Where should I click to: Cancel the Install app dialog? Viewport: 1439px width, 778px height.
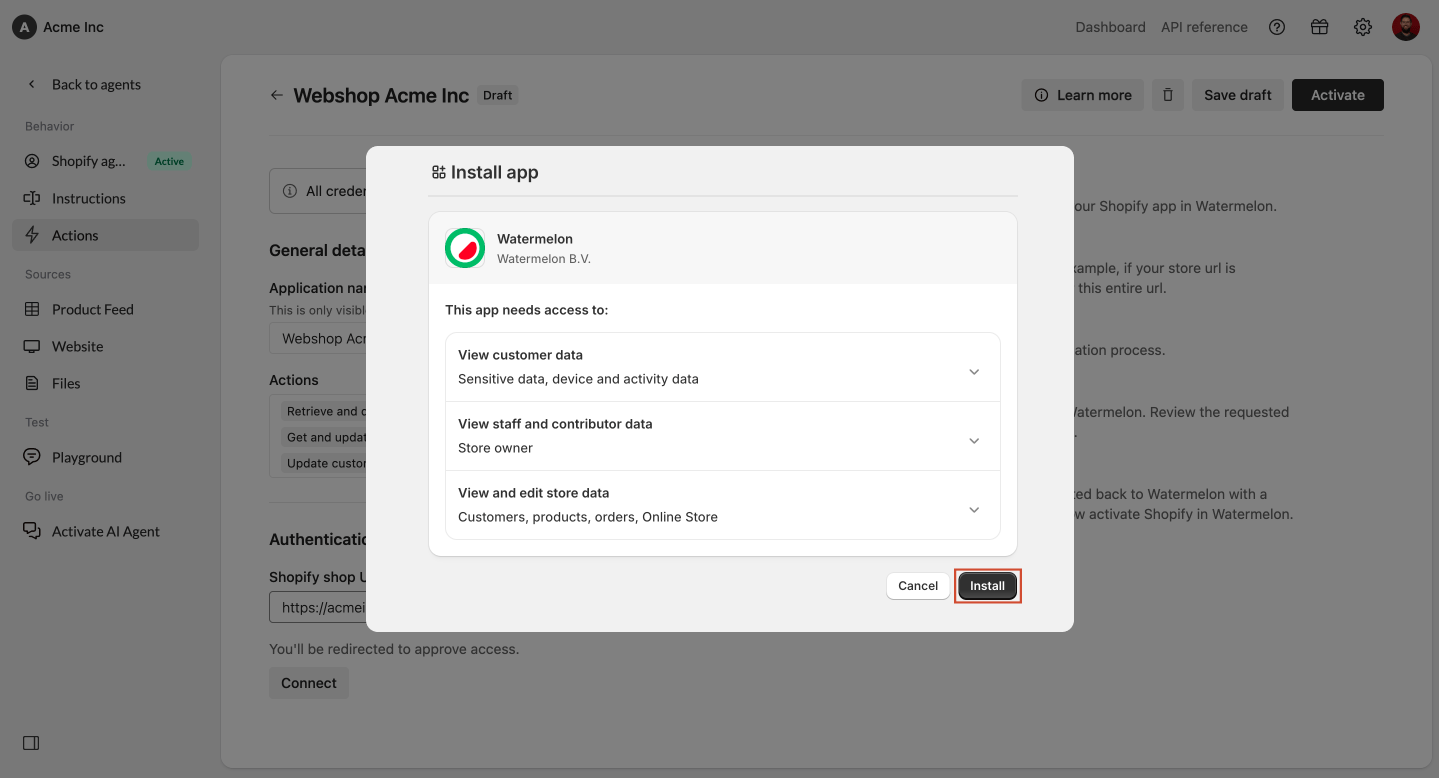click(918, 586)
